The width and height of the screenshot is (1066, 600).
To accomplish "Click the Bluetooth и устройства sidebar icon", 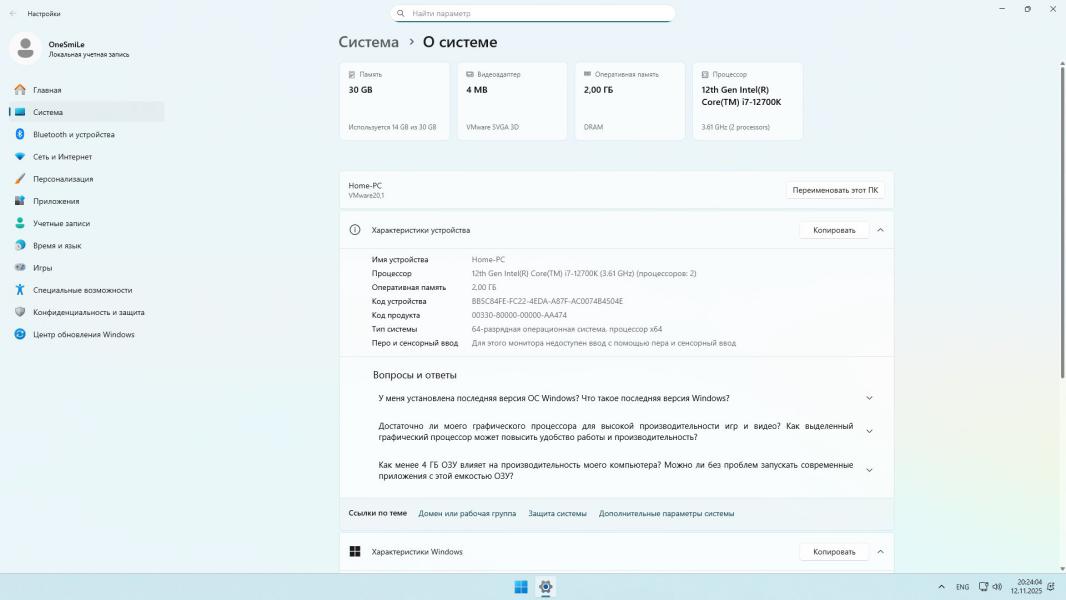I will (x=20, y=134).
